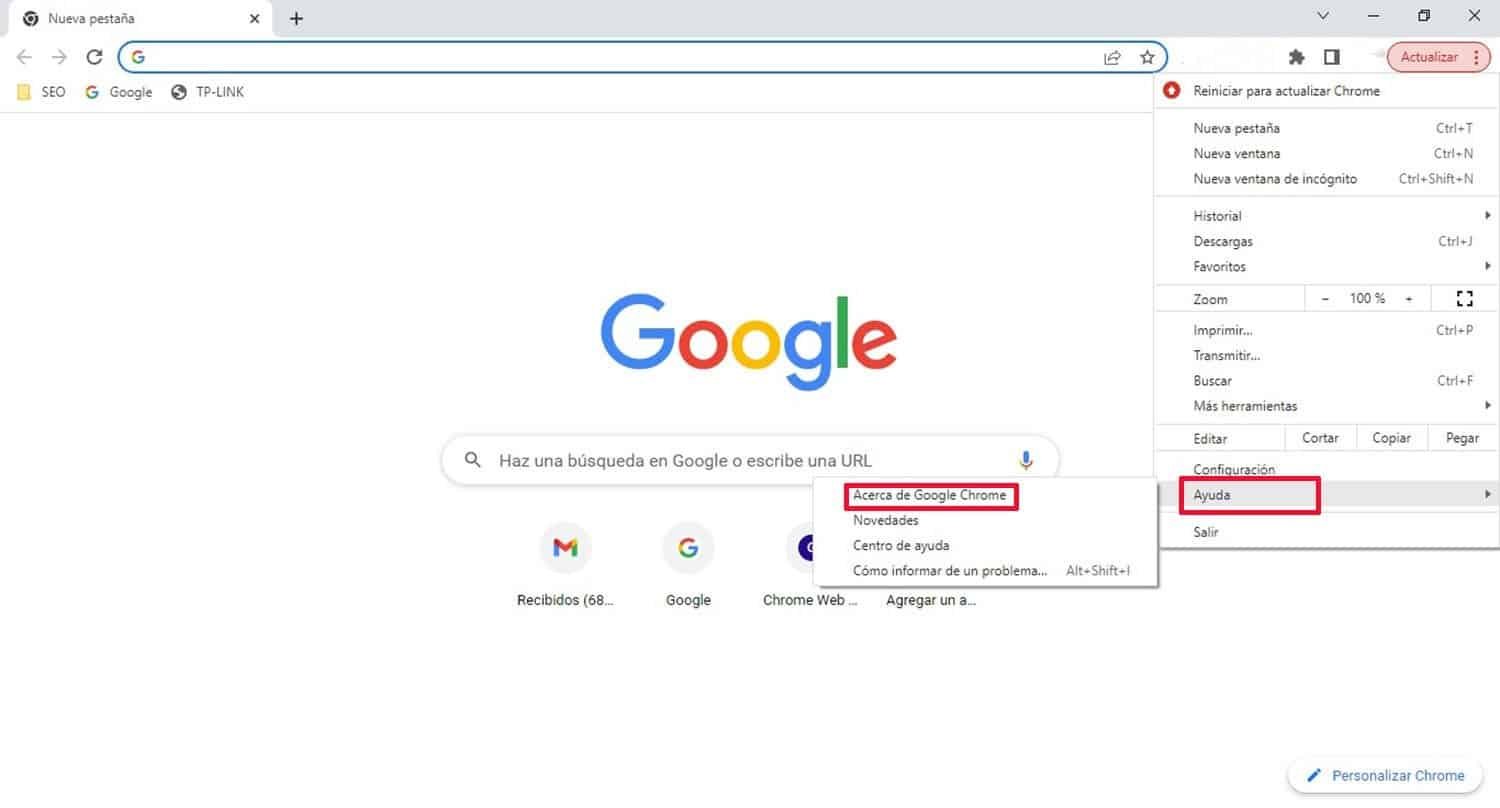Click the back navigation arrow
1500x808 pixels.
(24, 57)
